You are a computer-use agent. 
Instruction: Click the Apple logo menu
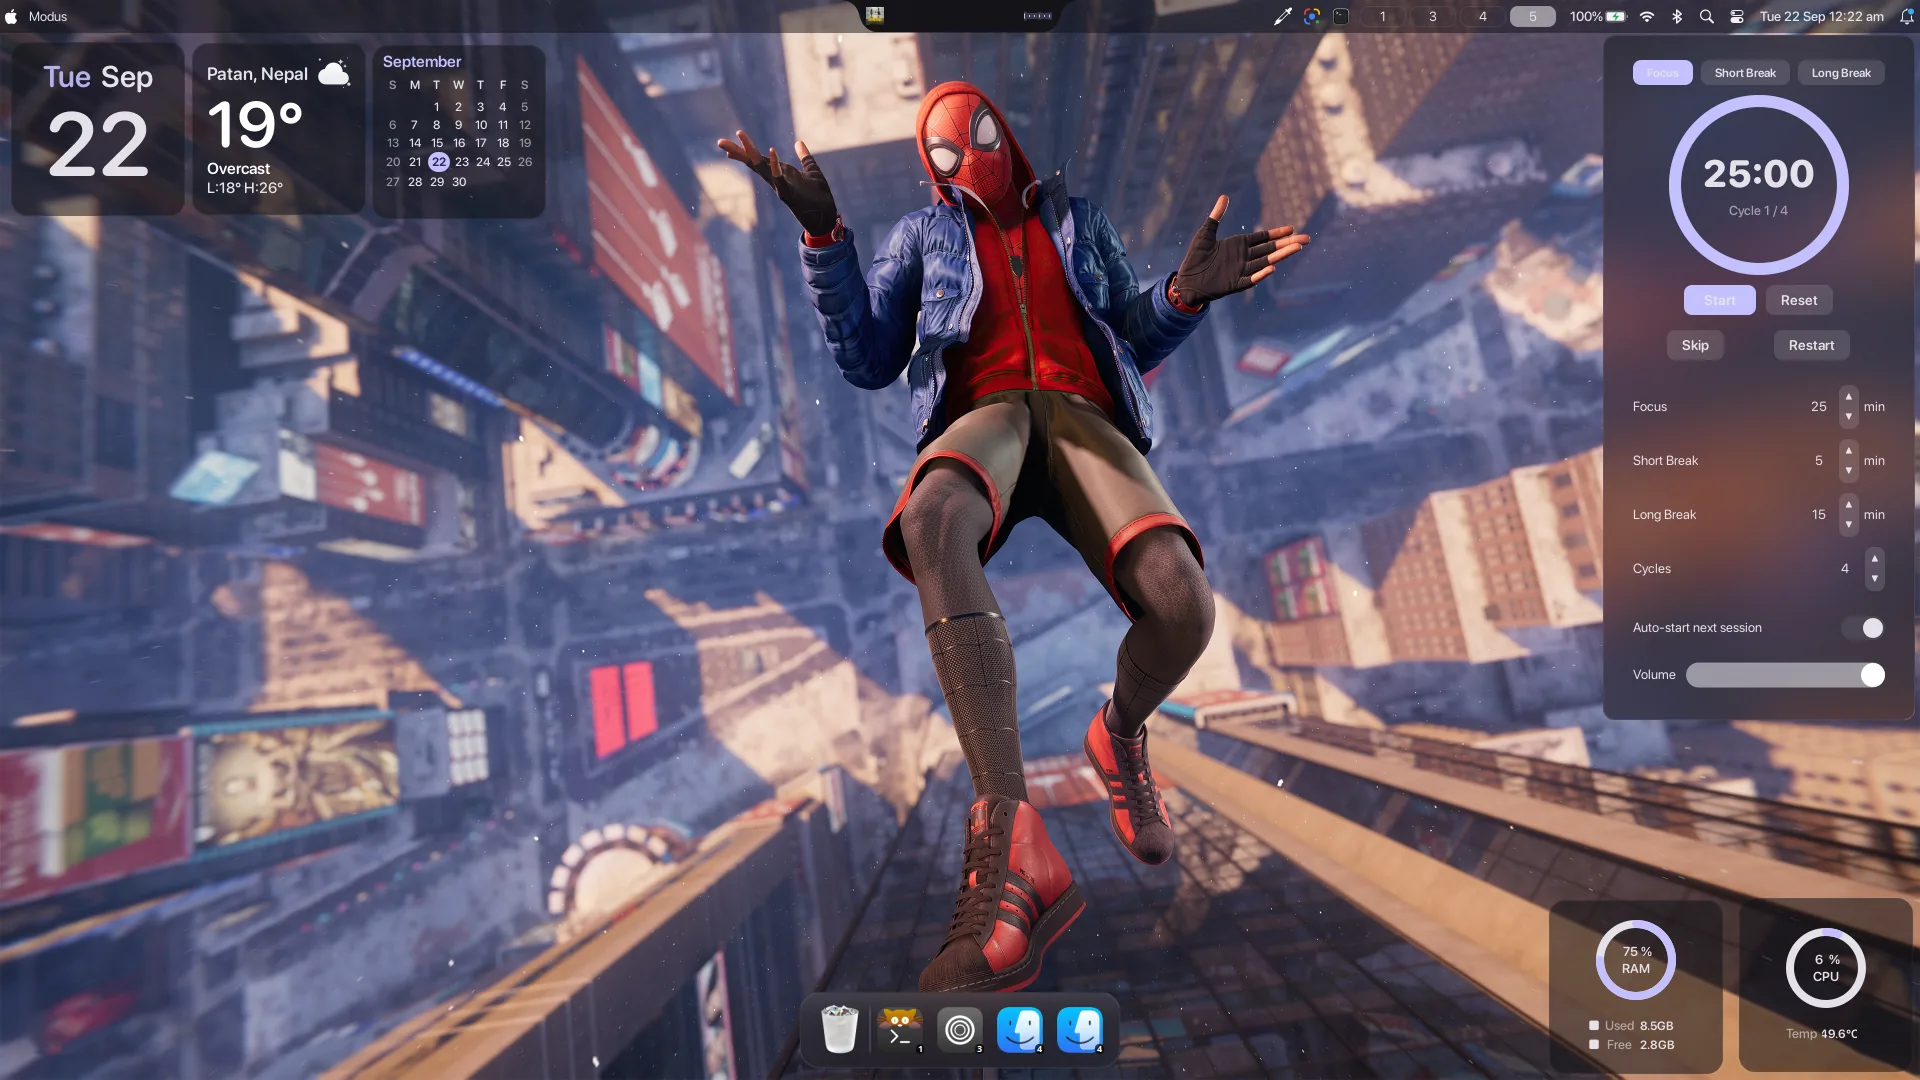coord(11,16)
